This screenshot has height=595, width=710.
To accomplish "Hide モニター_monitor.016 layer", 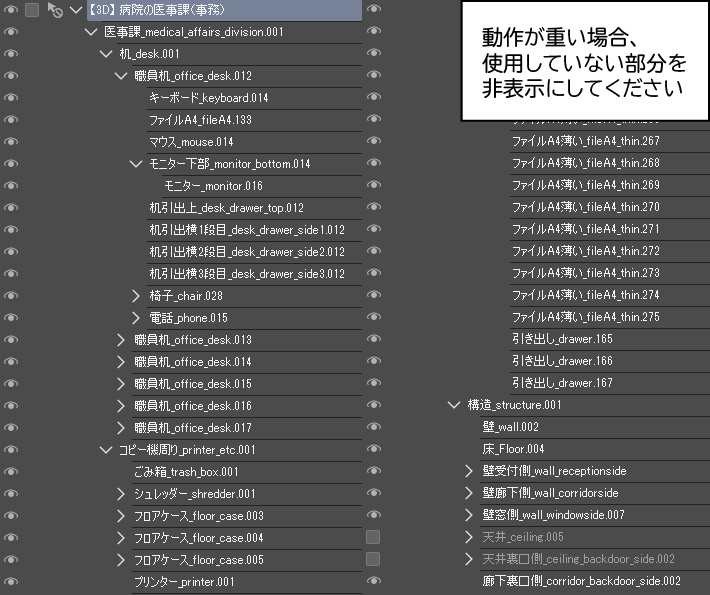I will (11, 186).
